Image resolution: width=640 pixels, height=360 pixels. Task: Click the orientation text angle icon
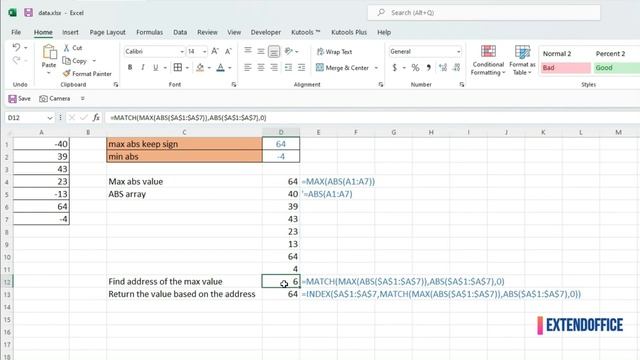tap(289, 51)
